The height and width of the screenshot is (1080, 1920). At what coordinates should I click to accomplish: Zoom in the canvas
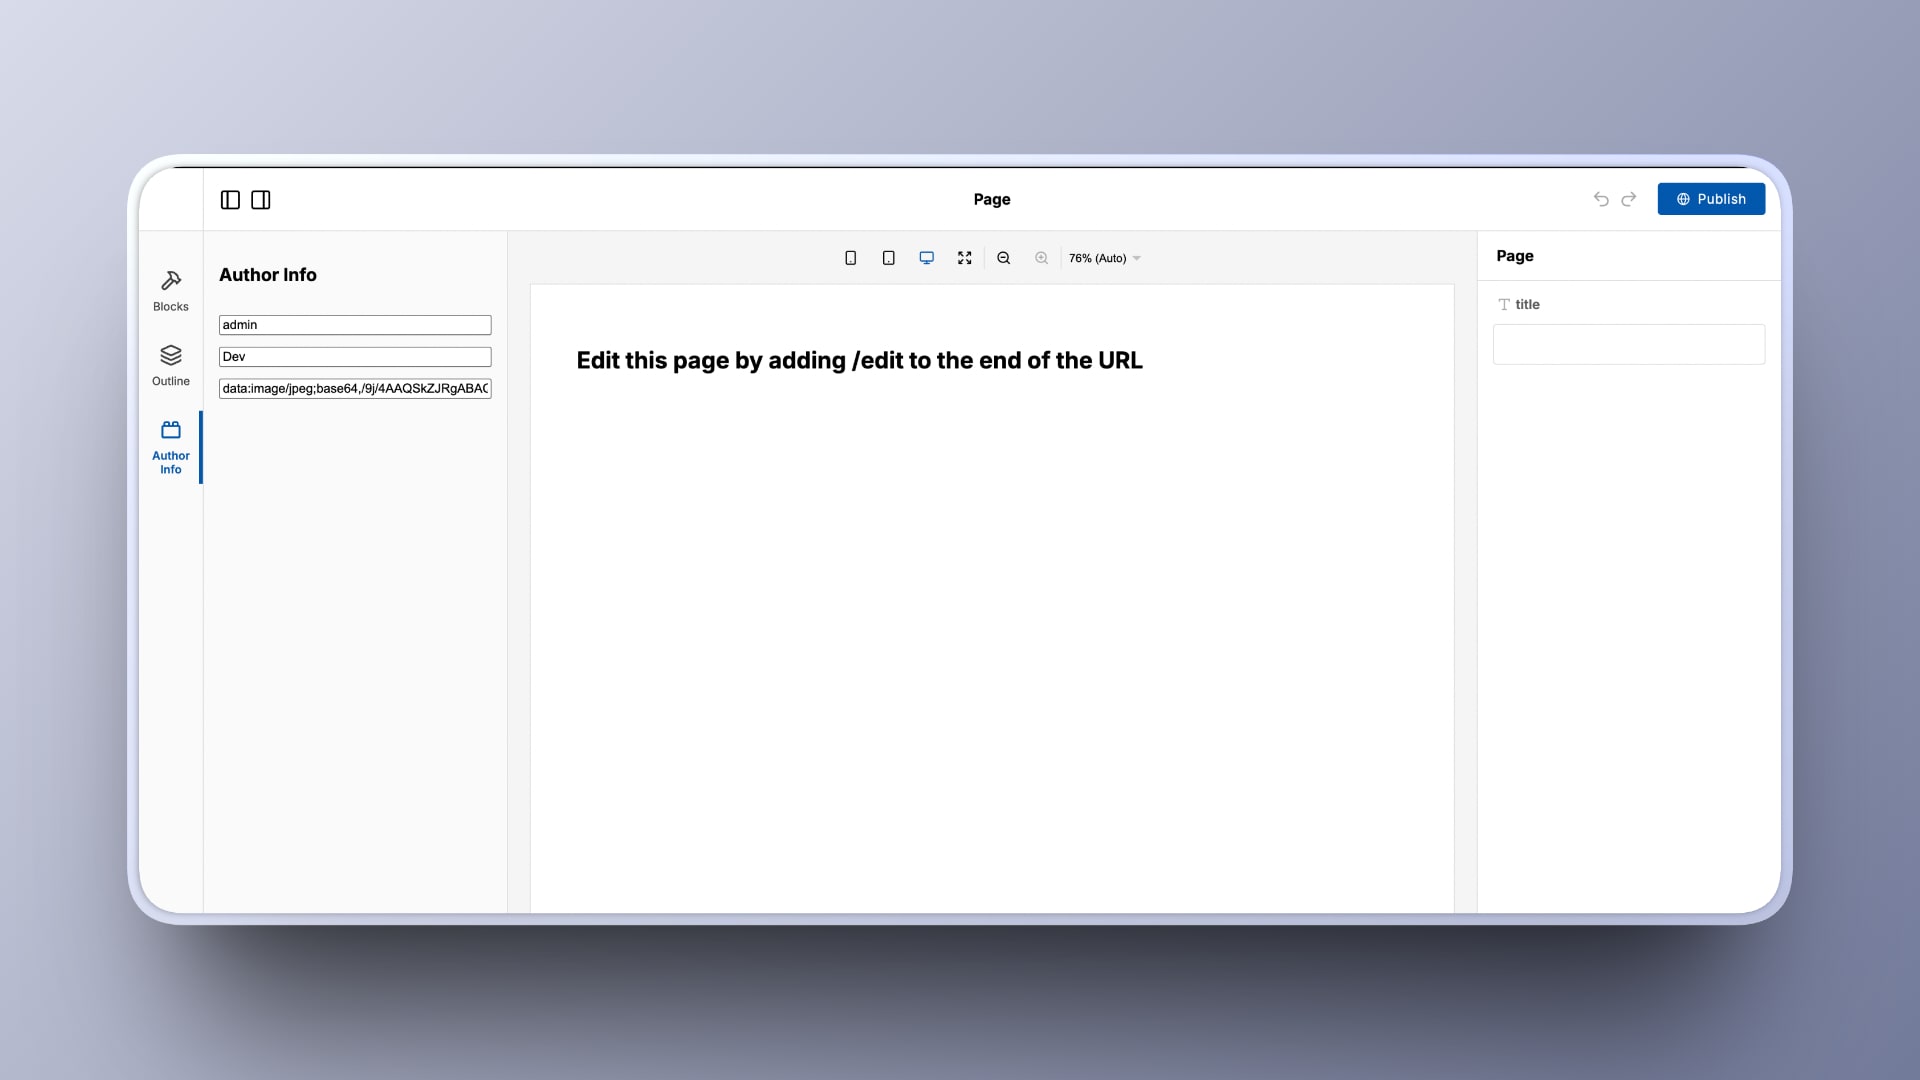(1041, 258)
